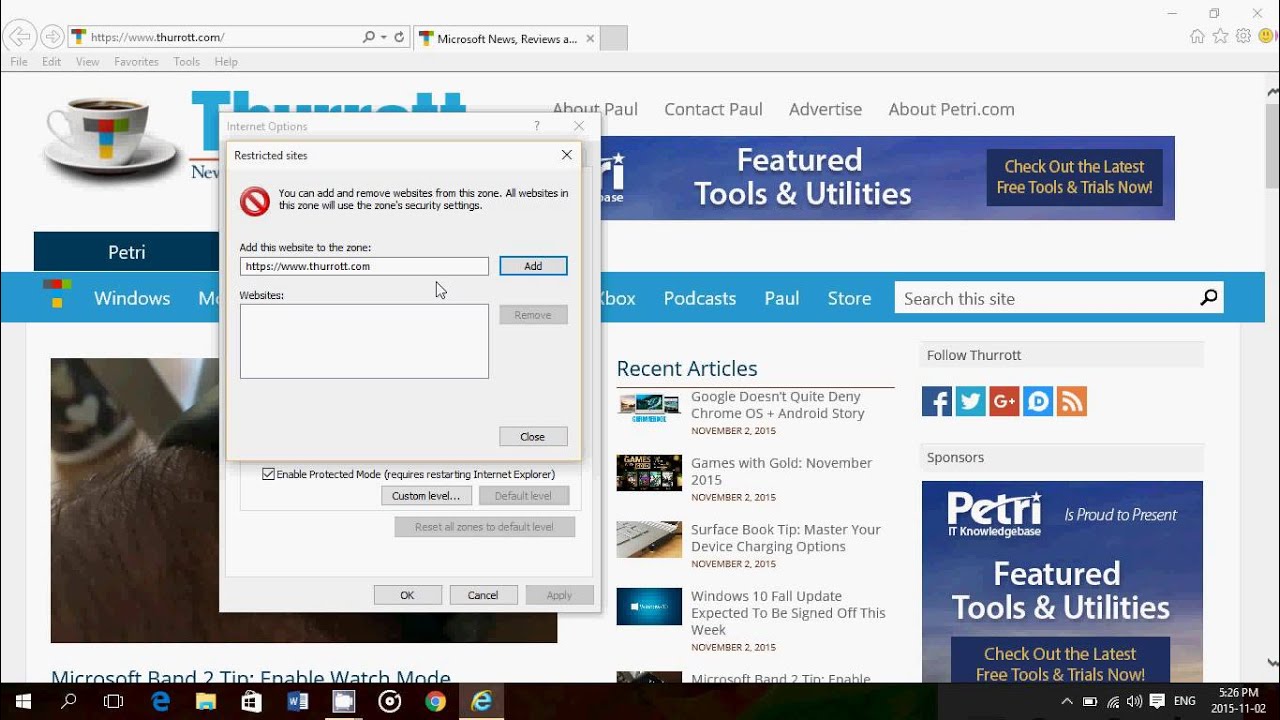Open the View menu
This screenshot has width=1280, height=720.
[x=88, y=62]
